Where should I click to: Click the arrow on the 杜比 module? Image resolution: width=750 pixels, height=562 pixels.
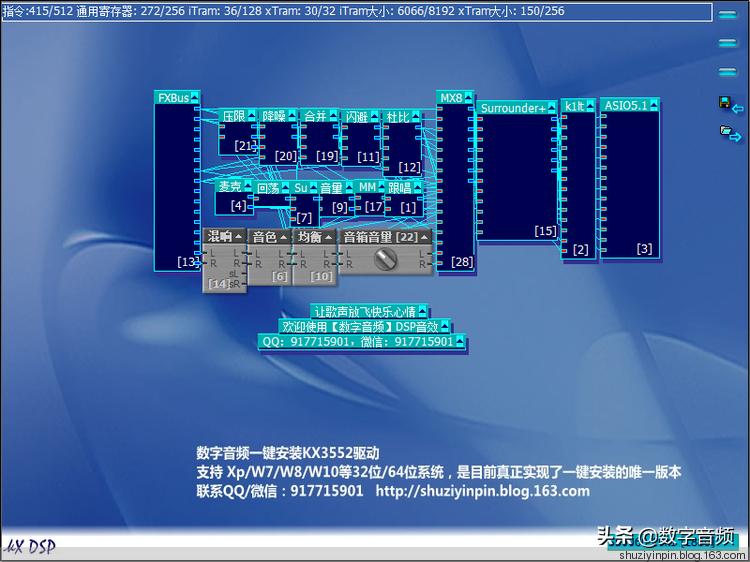(x=416, y=116)
